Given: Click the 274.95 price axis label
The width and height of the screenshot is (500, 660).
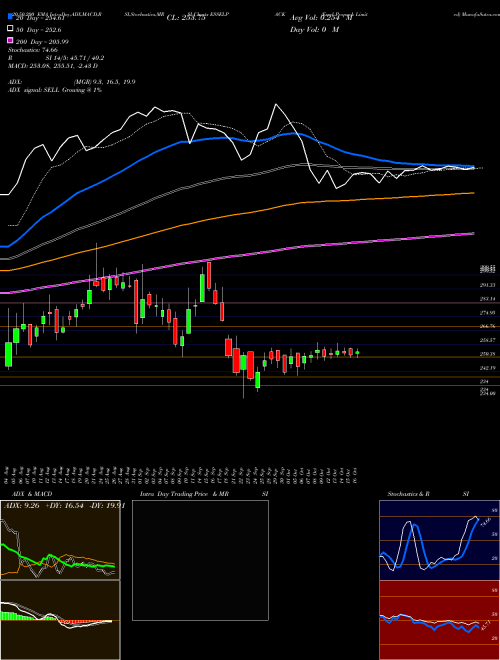Looking at the screenshot, I should [487, 313].
